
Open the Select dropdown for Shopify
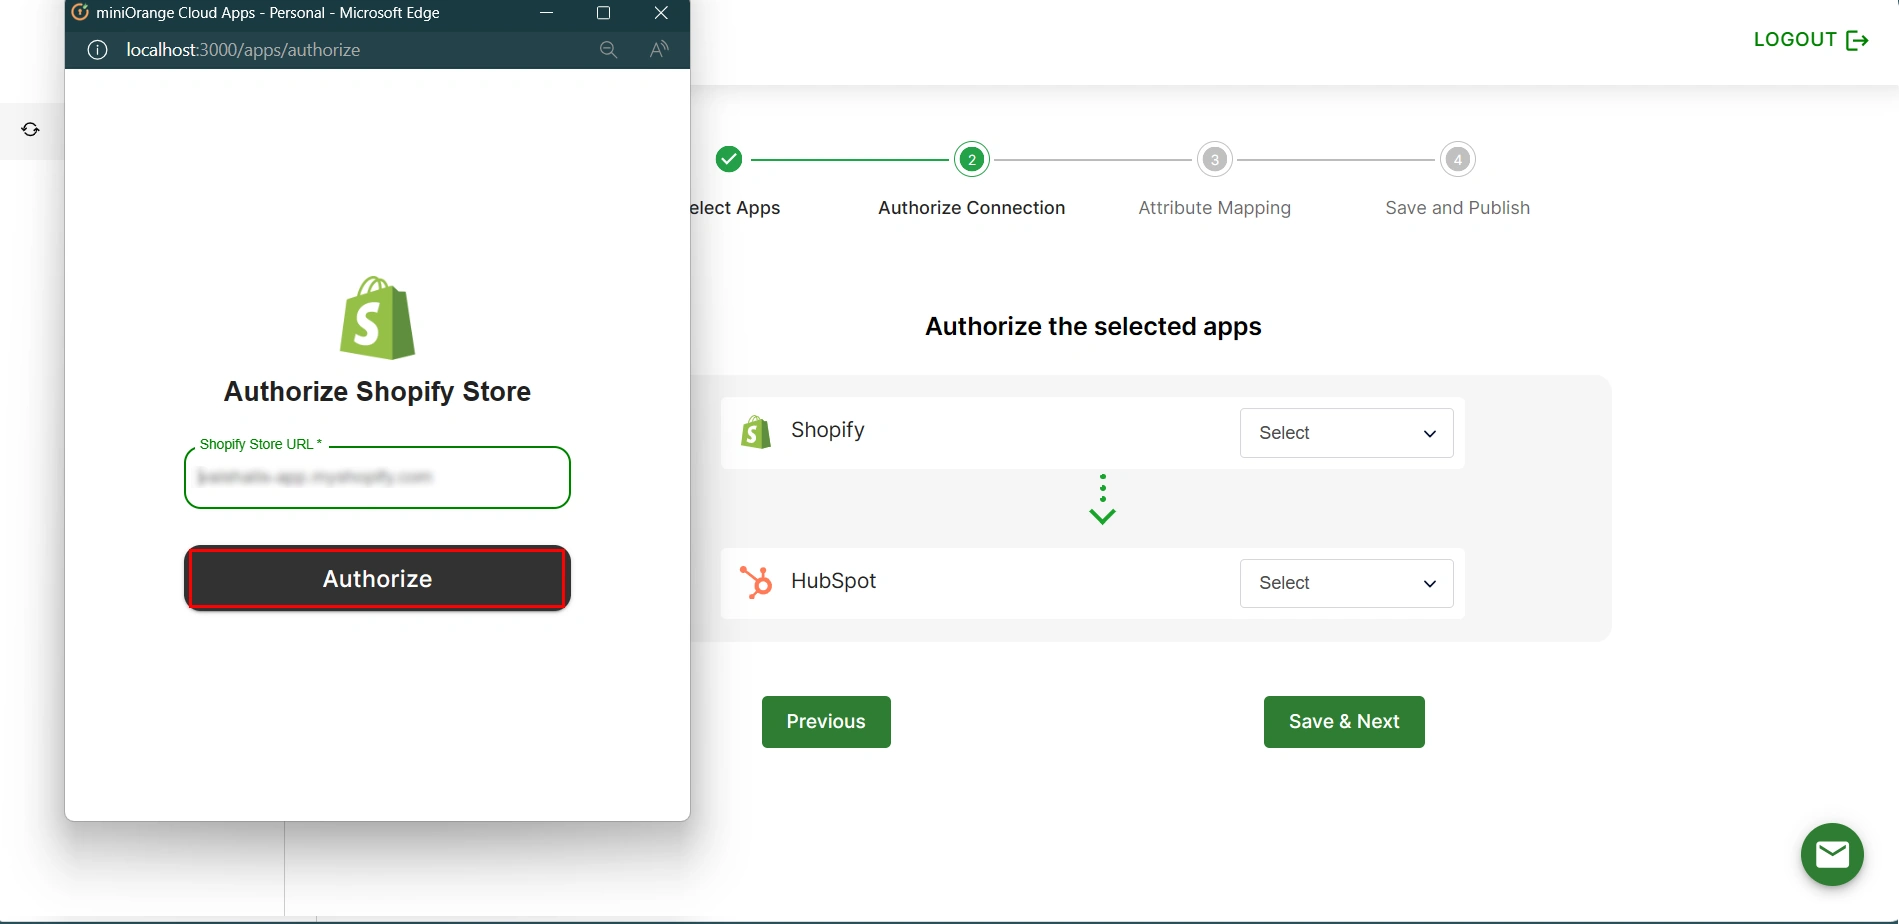[1345, 433]
